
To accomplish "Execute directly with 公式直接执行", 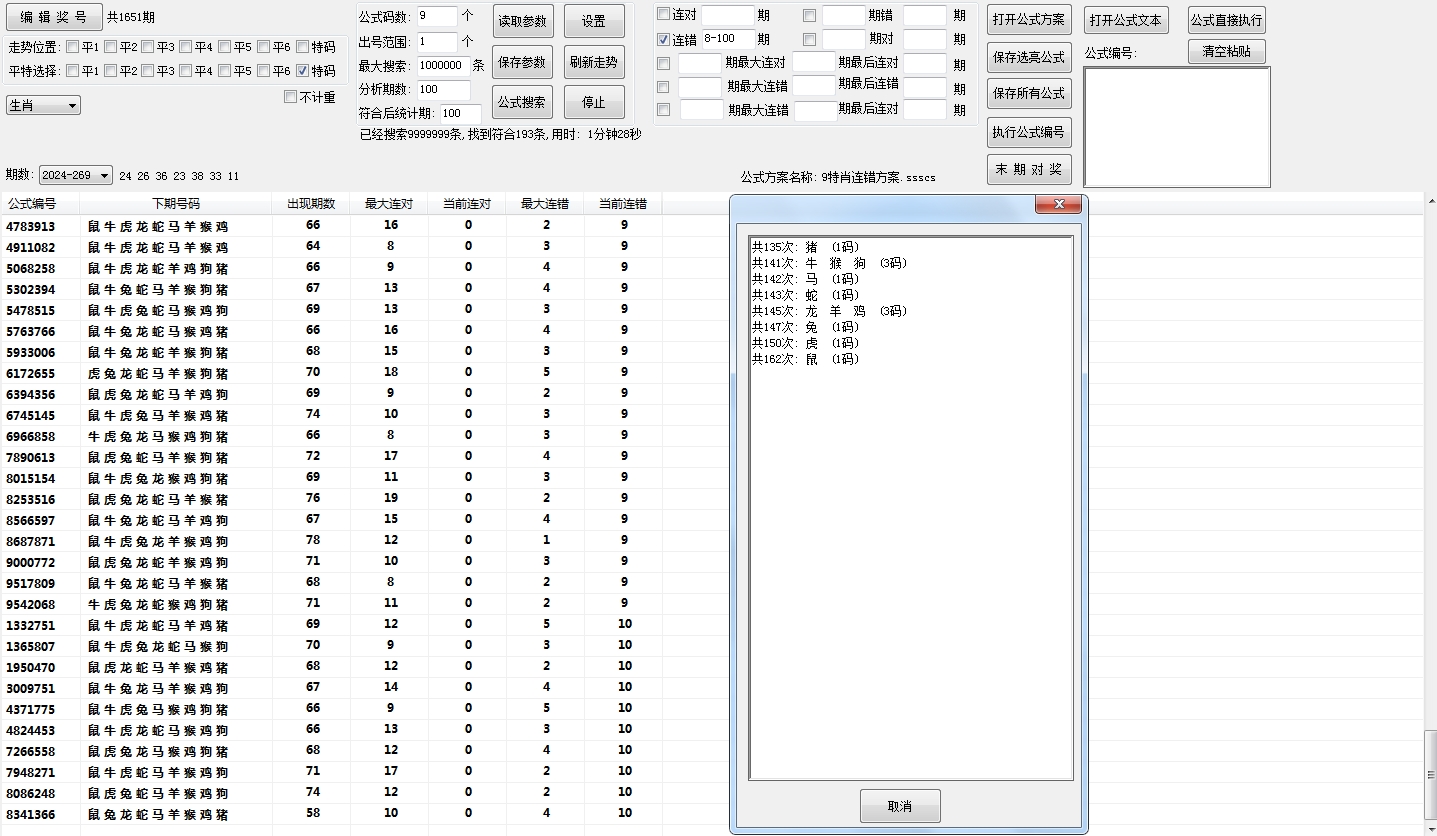I will tap(1224, 18).
